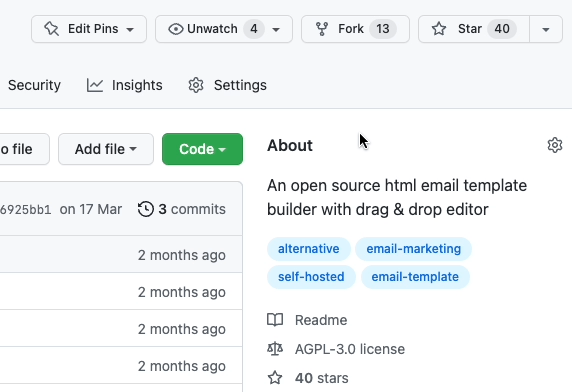Click the commit date on 17 Mar

coord(90,209)
